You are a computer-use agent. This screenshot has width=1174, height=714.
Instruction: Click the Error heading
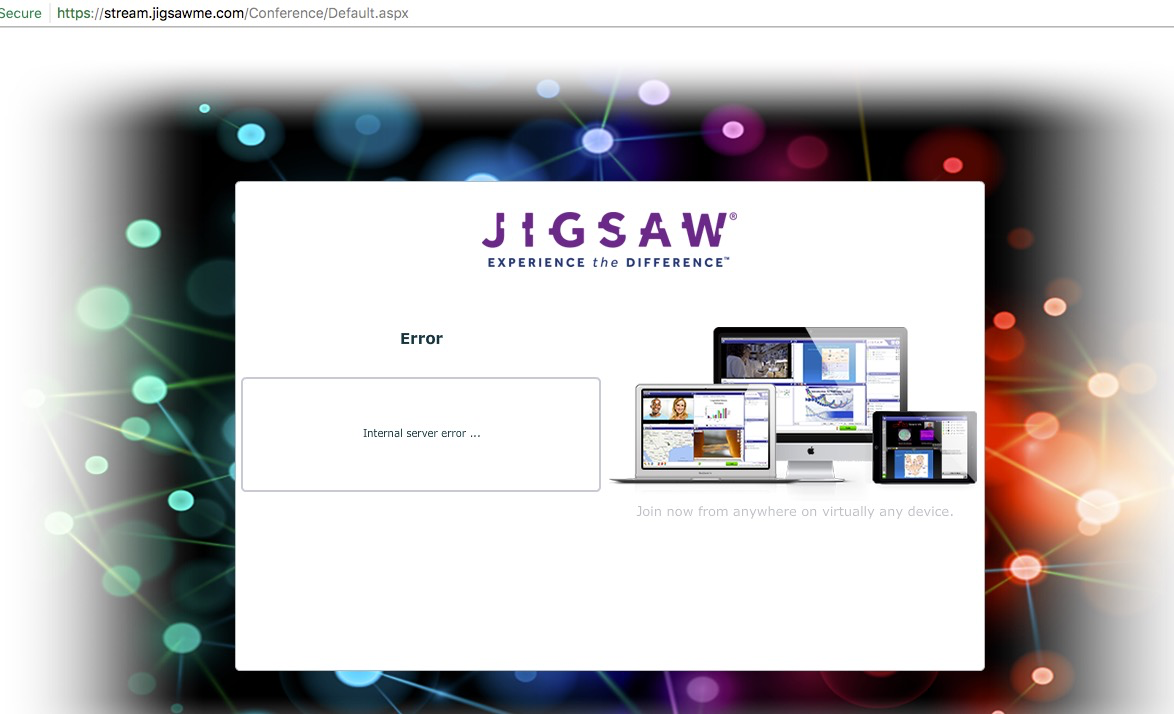(421, 339)
